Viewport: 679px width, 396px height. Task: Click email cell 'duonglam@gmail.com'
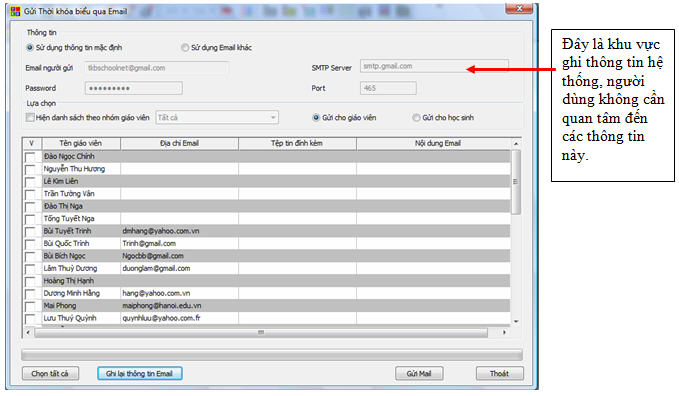179,269
